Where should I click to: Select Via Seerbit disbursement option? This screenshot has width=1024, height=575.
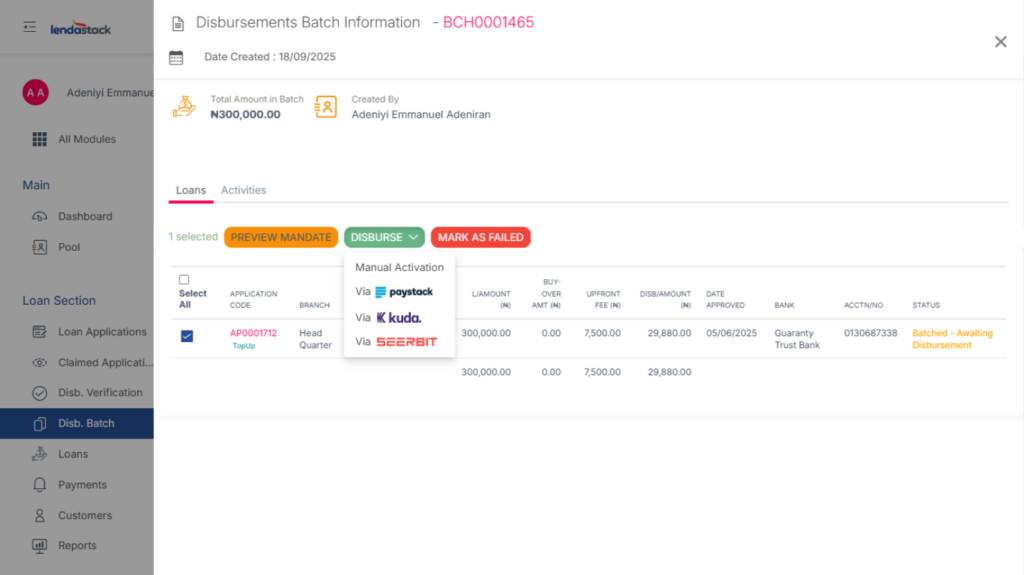(398, 342)
